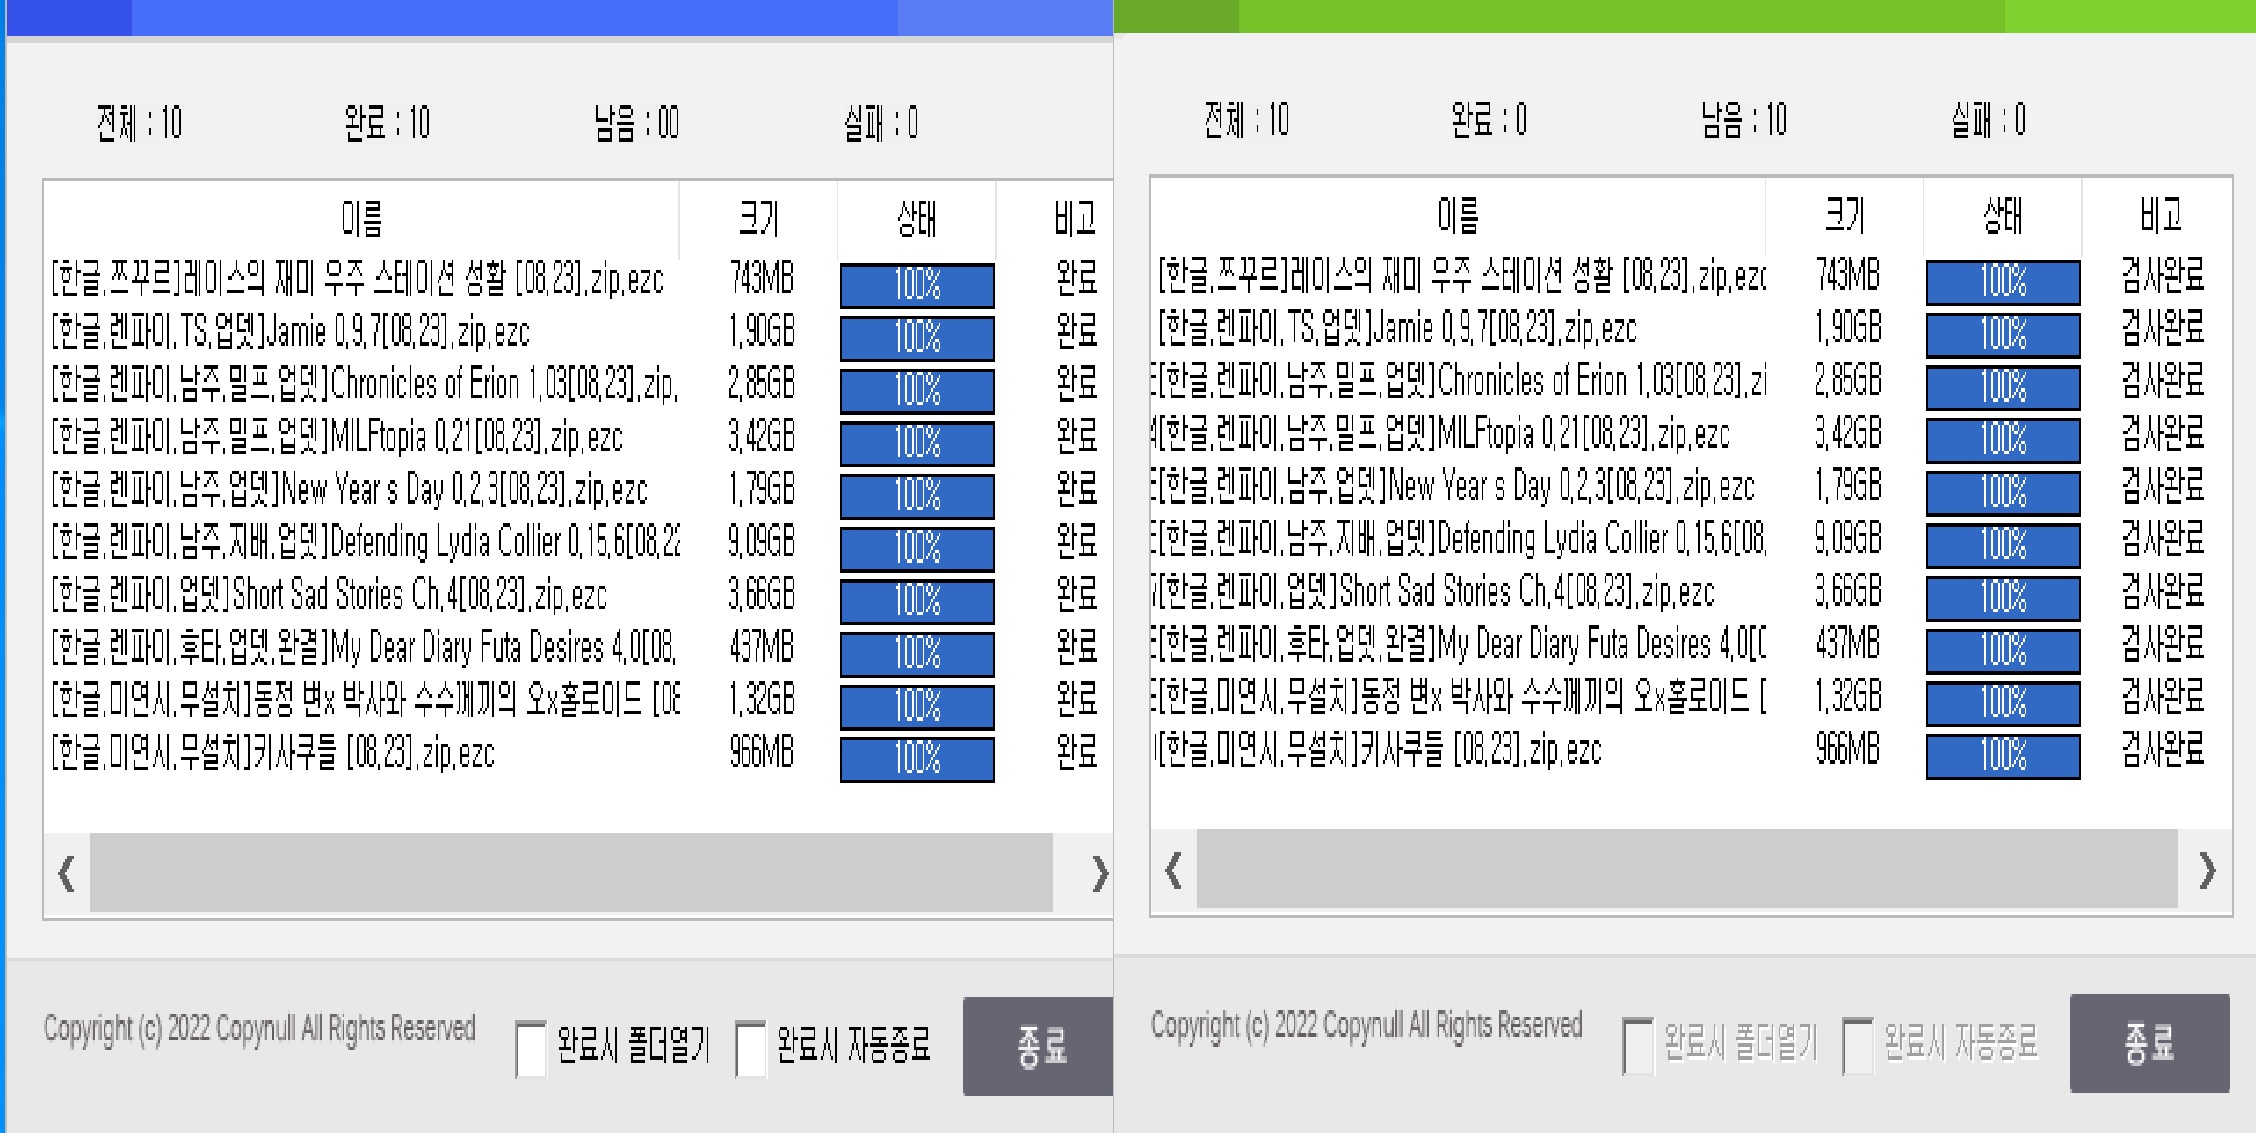Select 966MB 키사쿠들 row in left list

click(272, 752)
